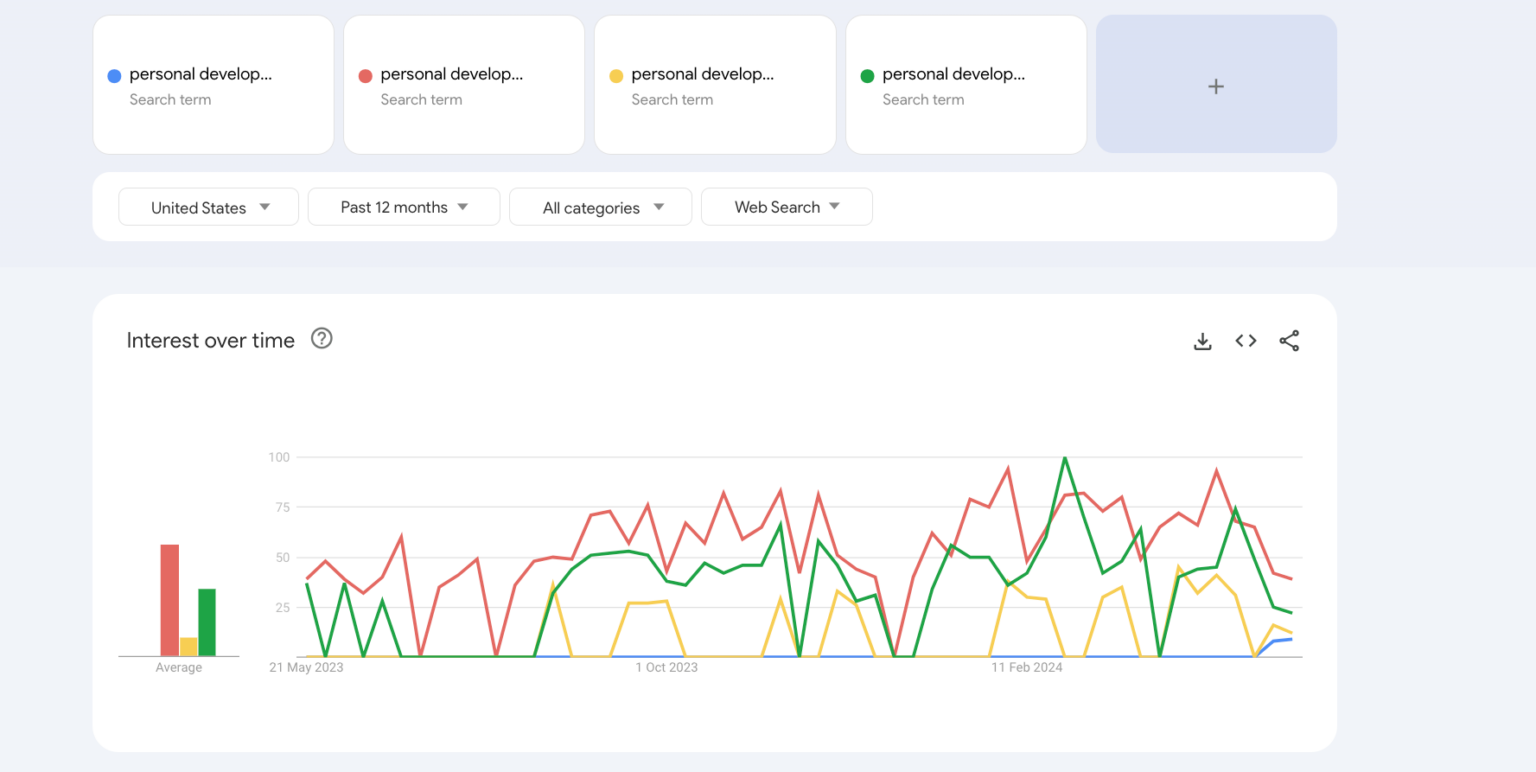Click the green average bar
This screenshot has height=772, width=1536.
click(207, 622)
